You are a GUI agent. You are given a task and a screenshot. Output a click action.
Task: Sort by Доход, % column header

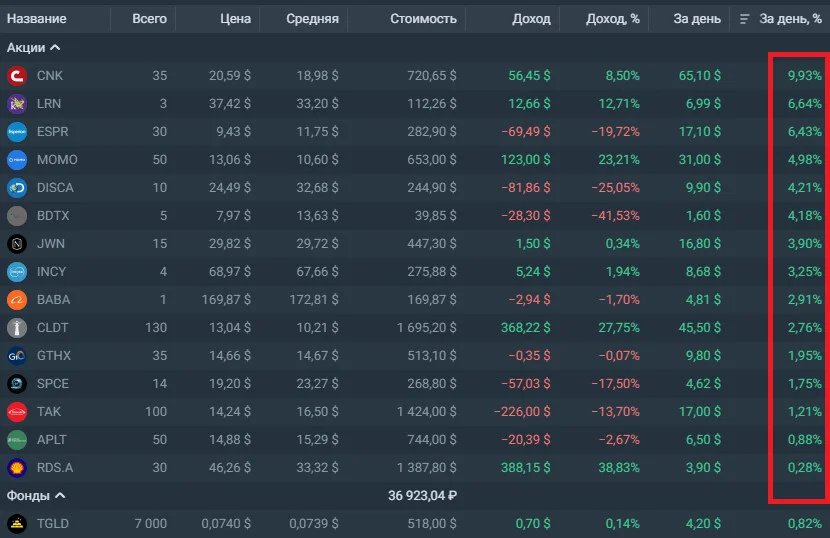click(x=613, y=19)
